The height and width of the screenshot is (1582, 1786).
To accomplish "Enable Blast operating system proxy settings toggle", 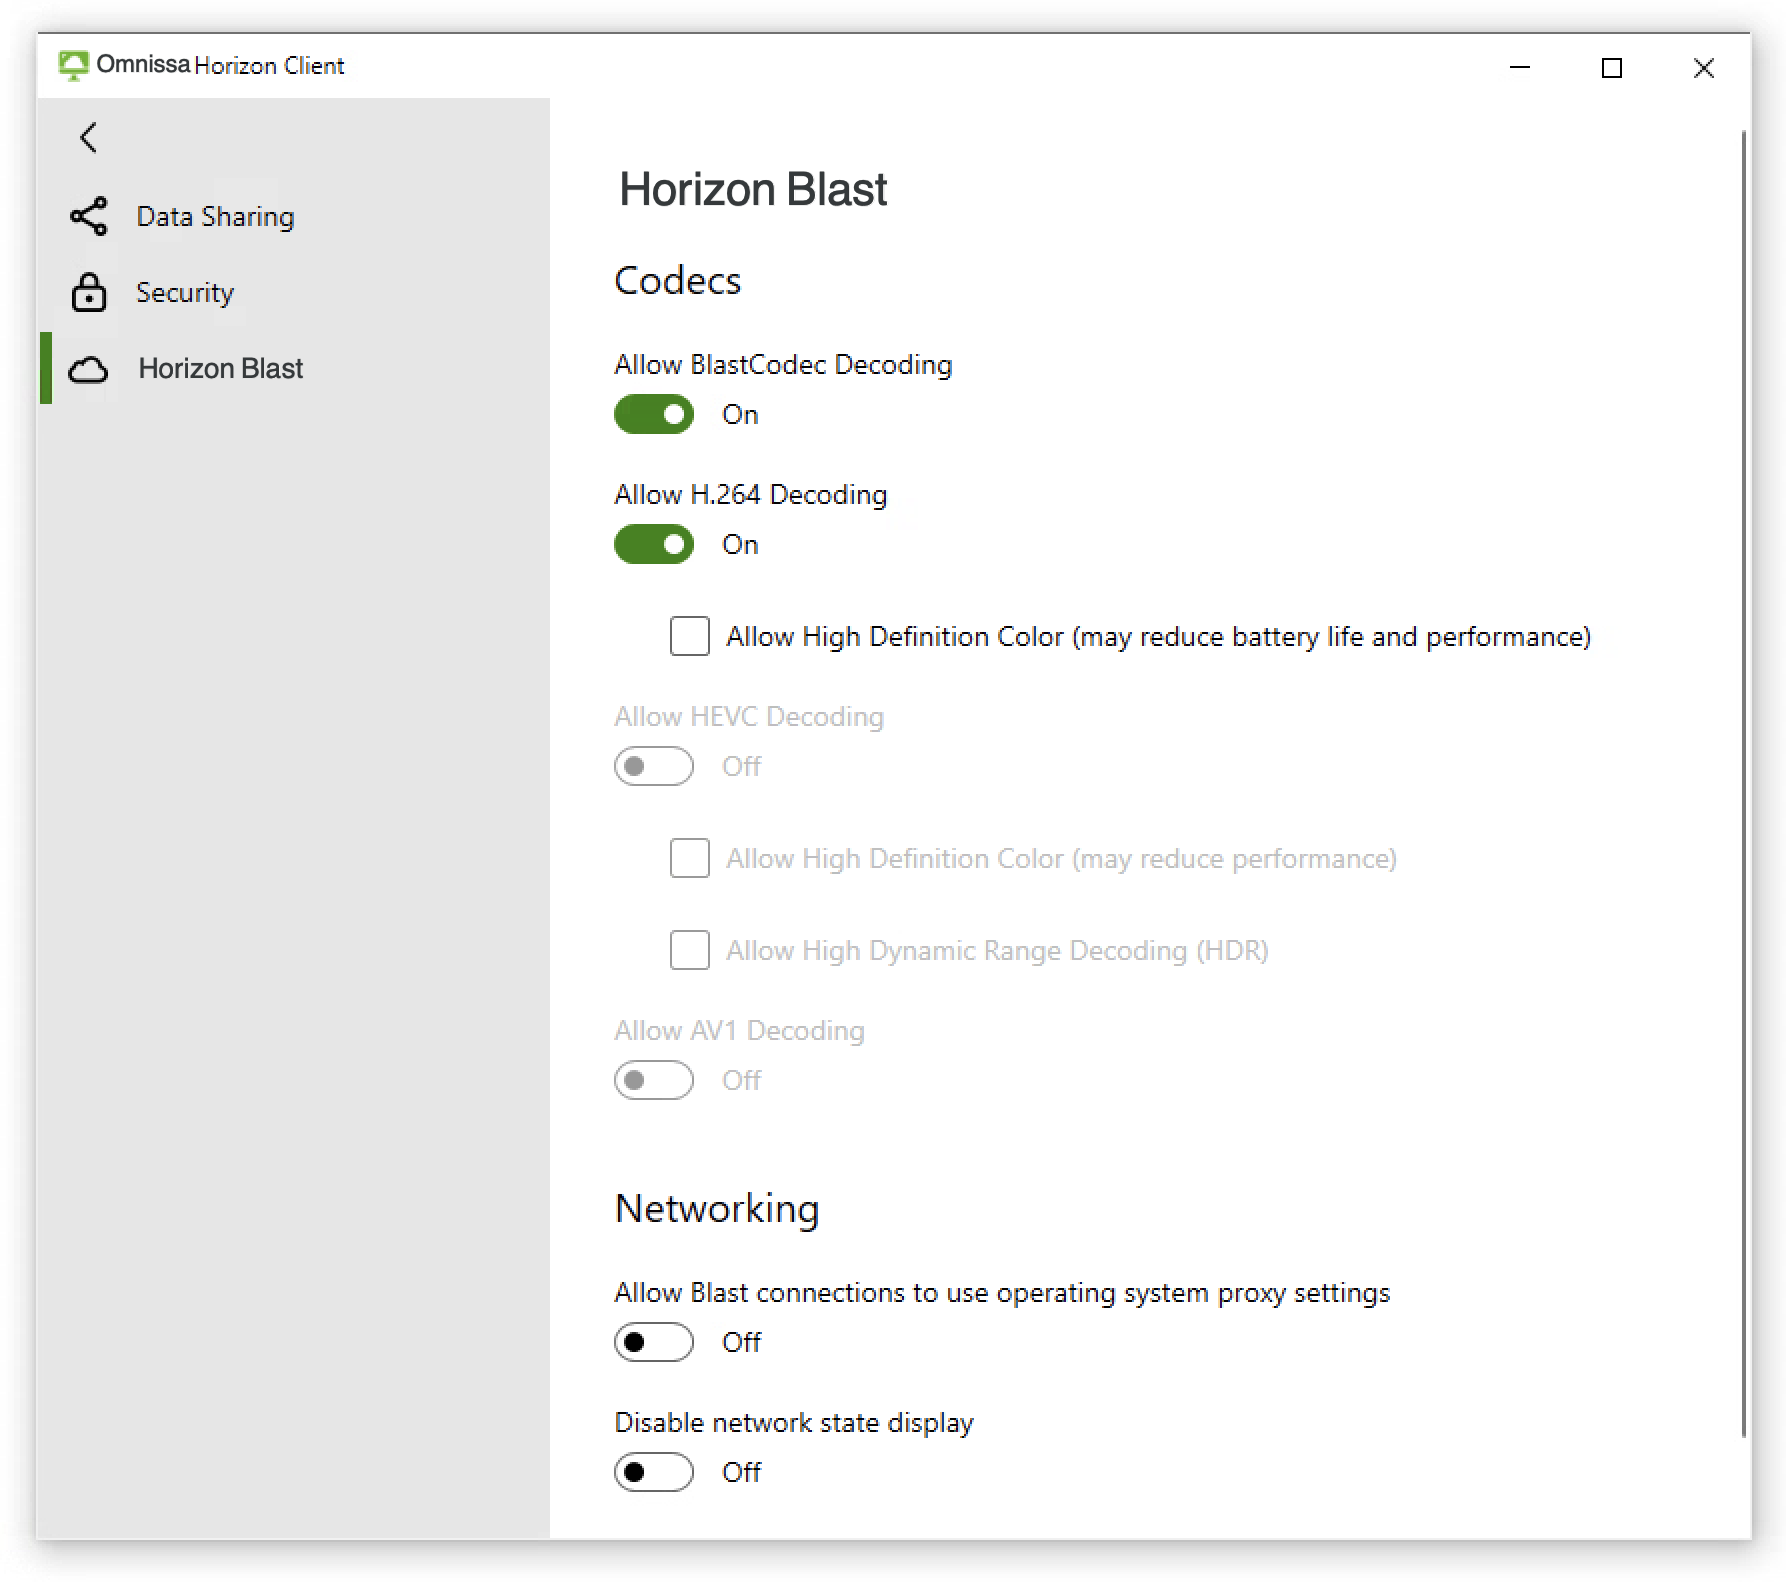I will pos(654,1342).
